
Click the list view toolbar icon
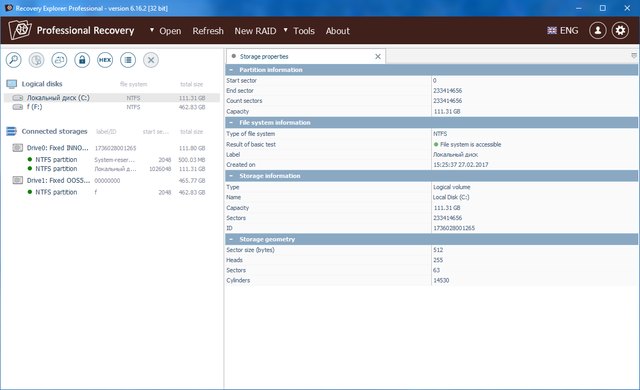coord(128,60)
